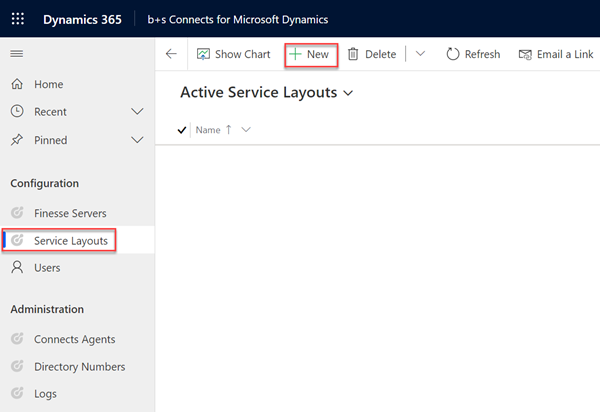This screenshot has width=600, height=412.
Task: Click the Refresh circular arrow icon
Action: click(x=453, y=54)
